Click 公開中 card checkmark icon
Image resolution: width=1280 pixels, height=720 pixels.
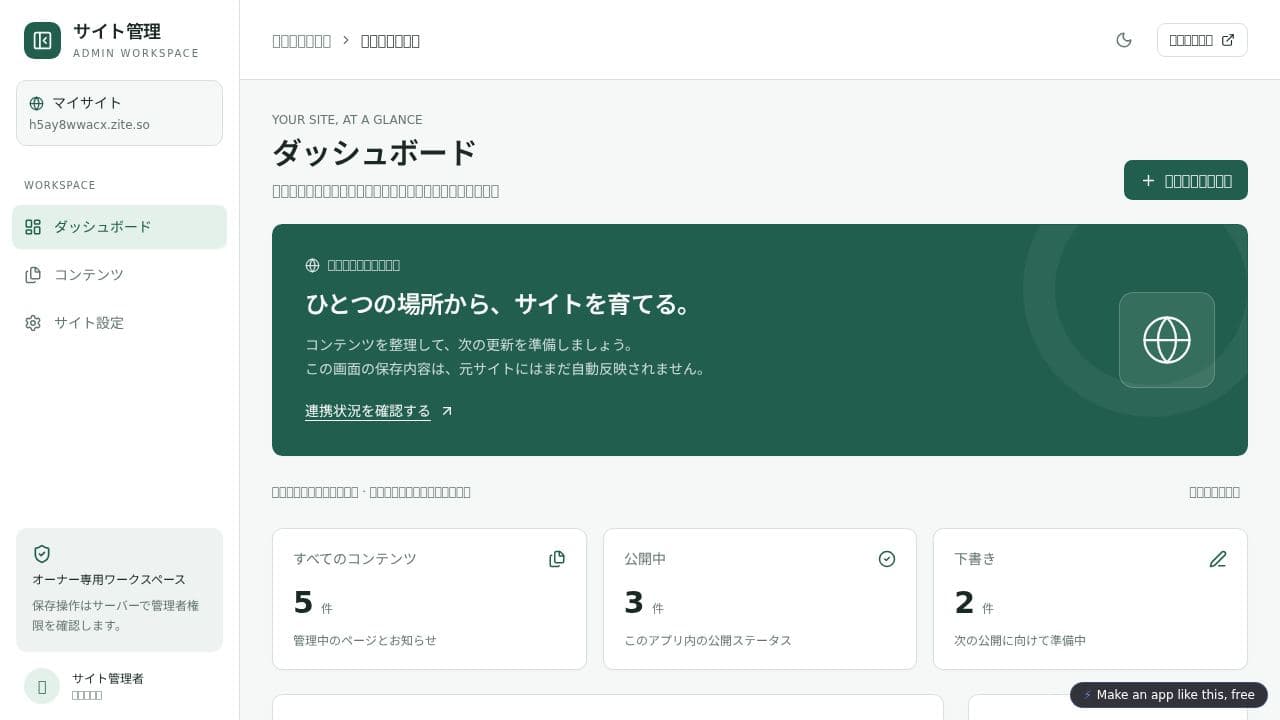(887, 559)
